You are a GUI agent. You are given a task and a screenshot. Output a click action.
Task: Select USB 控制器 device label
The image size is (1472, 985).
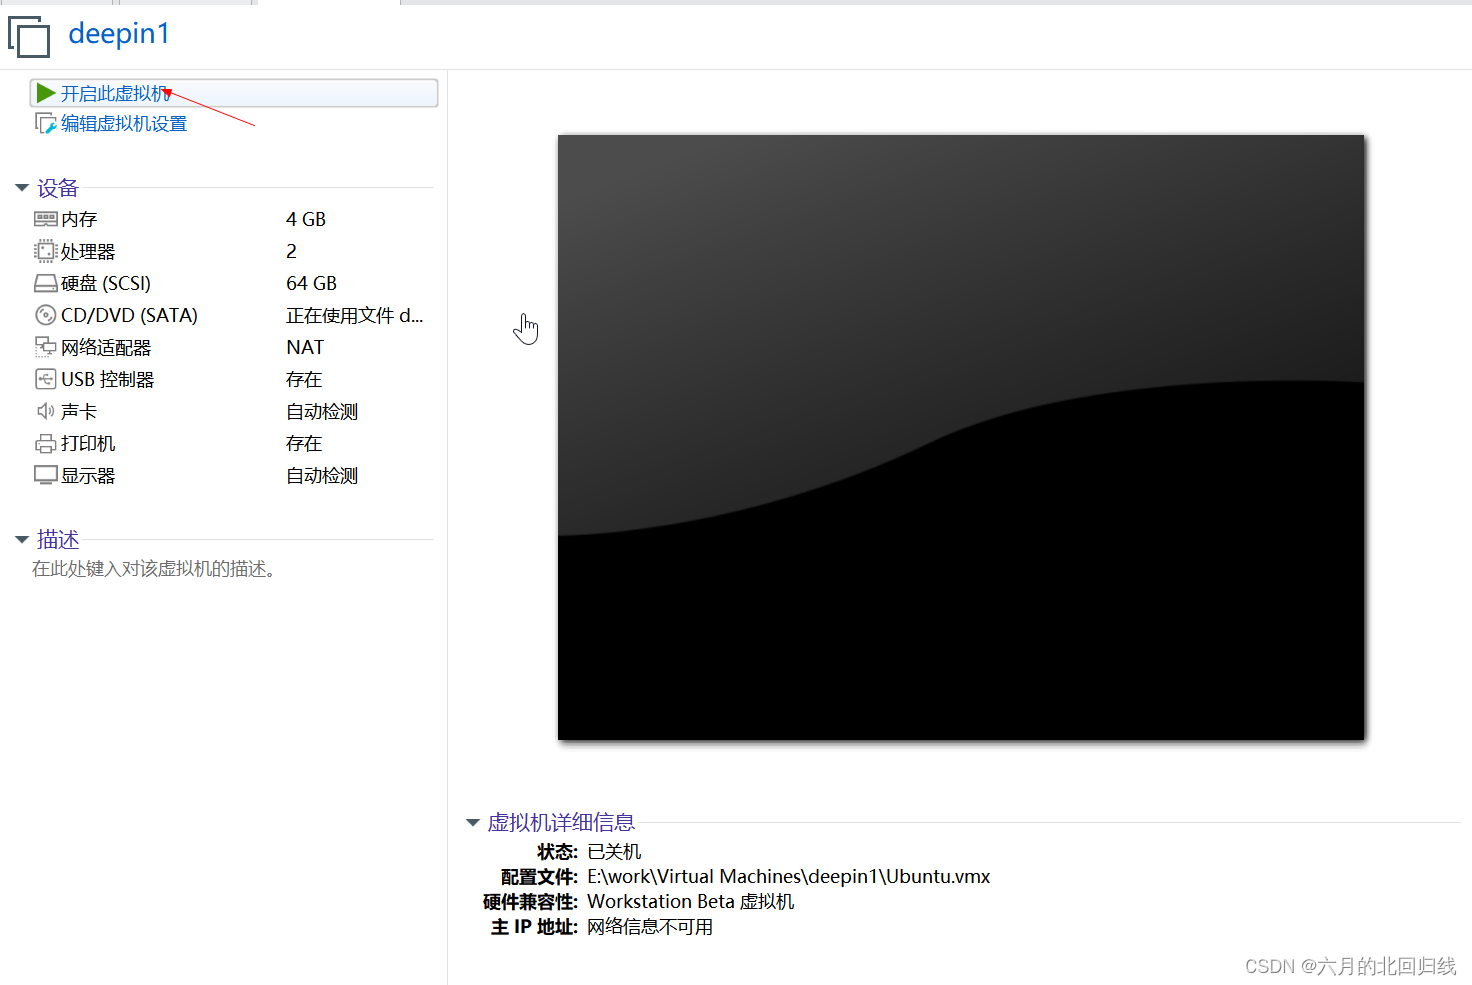(x=108, y=379)
